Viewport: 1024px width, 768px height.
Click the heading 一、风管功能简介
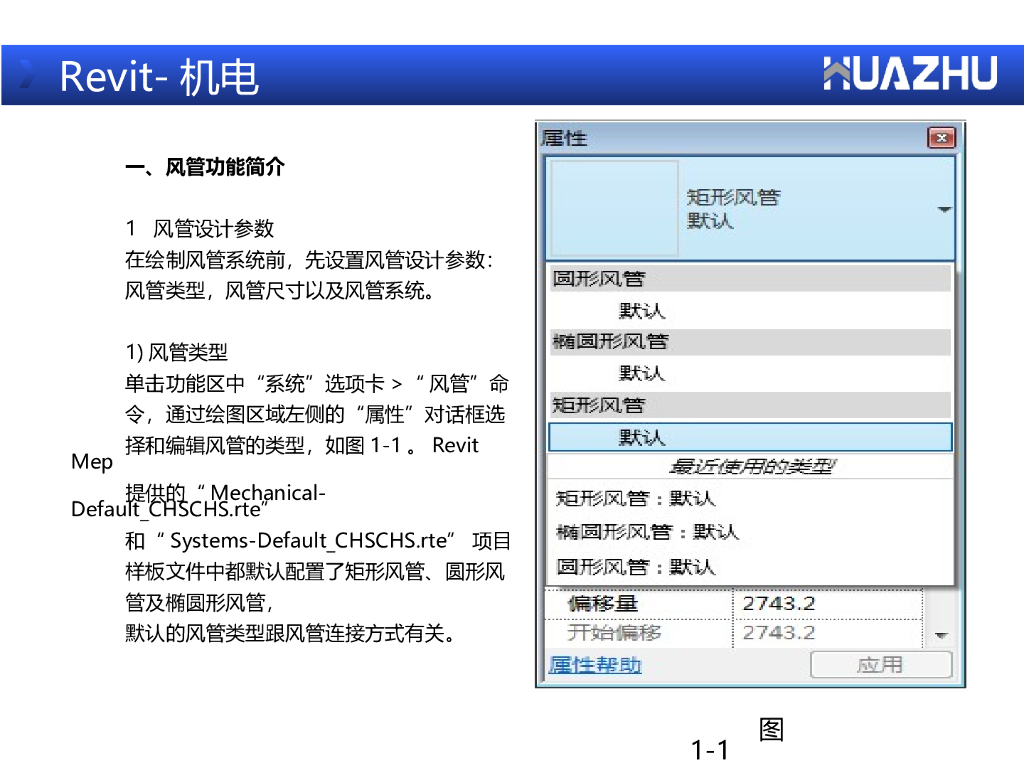[x=204, y=167]
